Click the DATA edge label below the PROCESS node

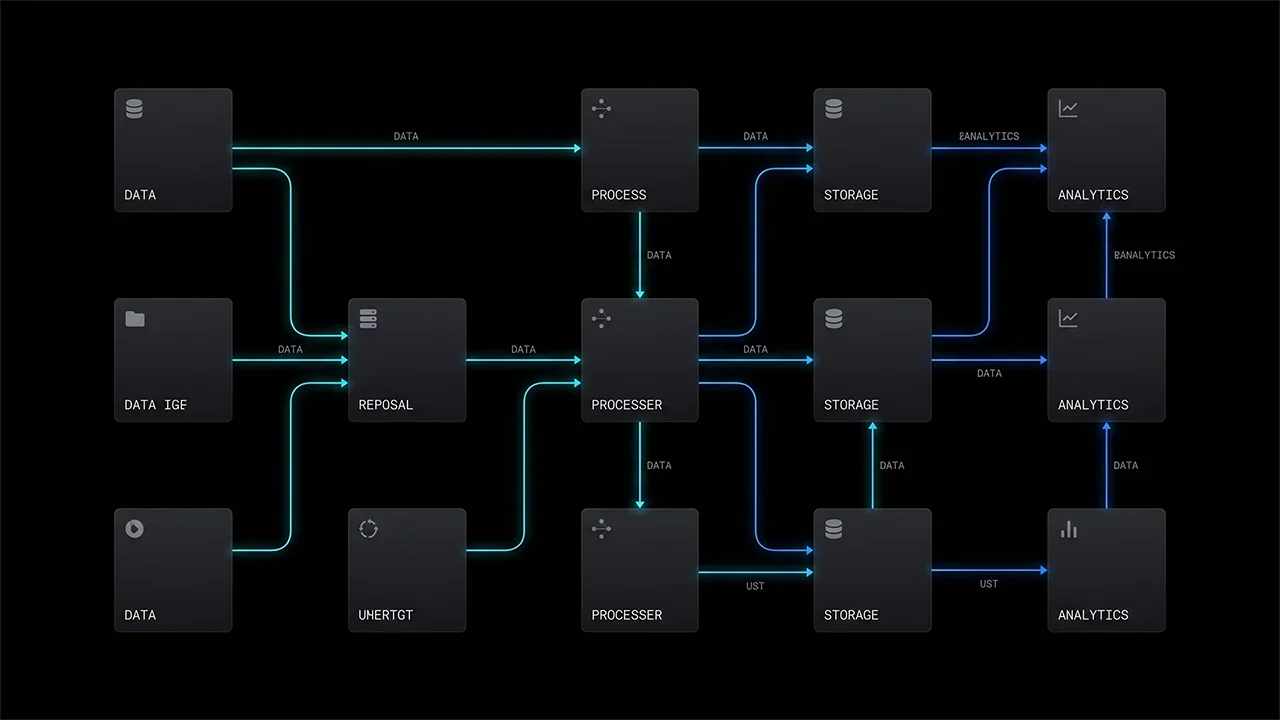[659, 255]
